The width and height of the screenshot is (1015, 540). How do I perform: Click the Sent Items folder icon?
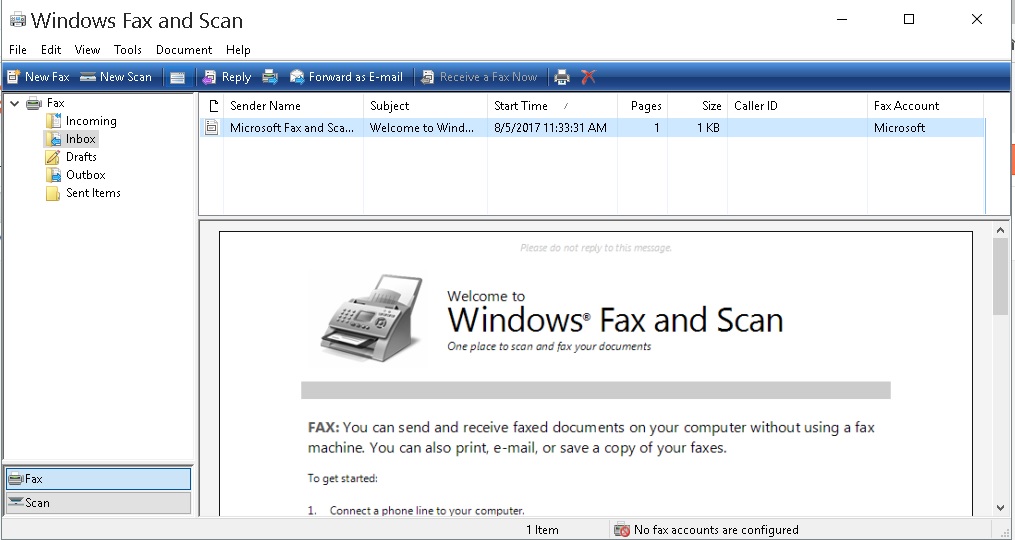[x=53, y=194]
